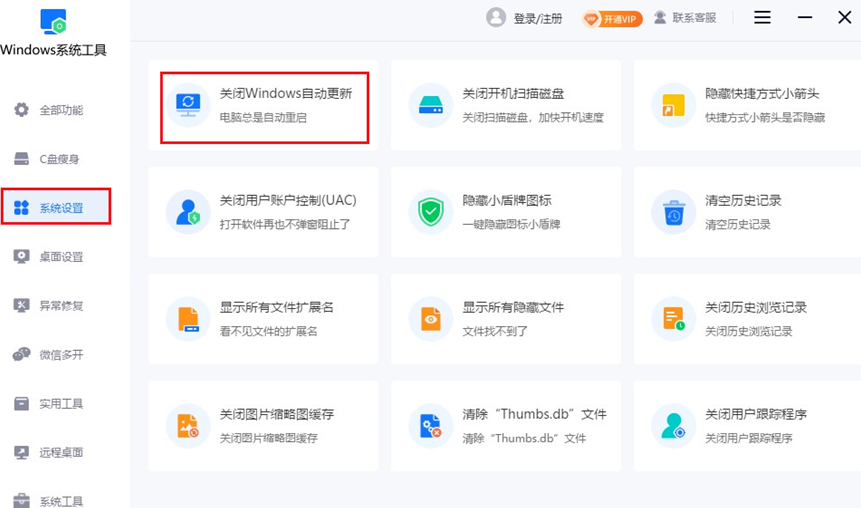
Task: Click the gear icon beside 全部功能
Action: [x=21, y=109]
